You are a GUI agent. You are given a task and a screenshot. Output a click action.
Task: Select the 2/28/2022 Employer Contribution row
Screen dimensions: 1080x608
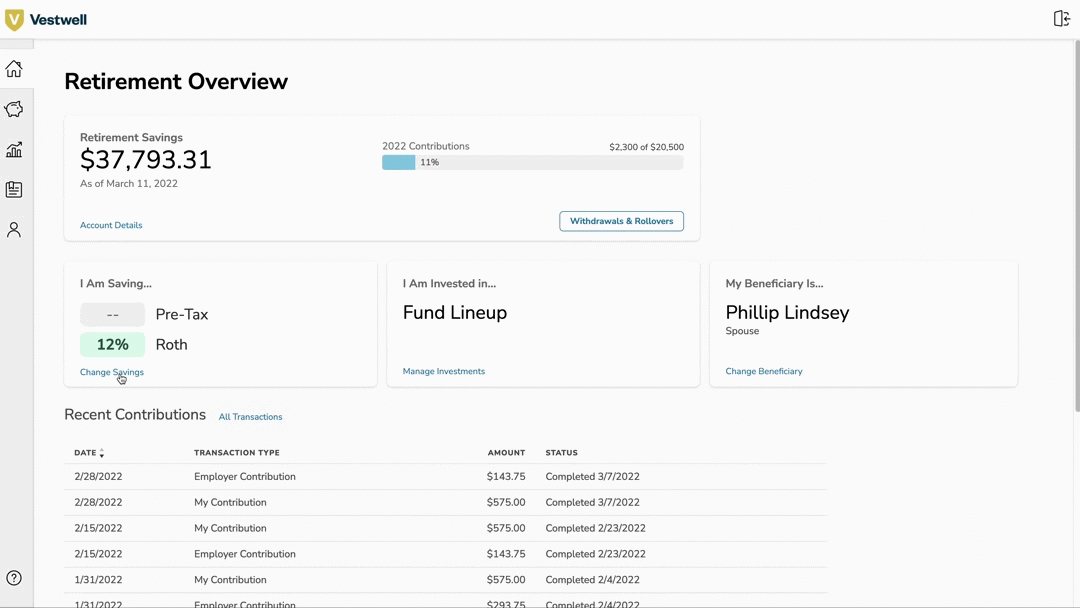point(445,477)
